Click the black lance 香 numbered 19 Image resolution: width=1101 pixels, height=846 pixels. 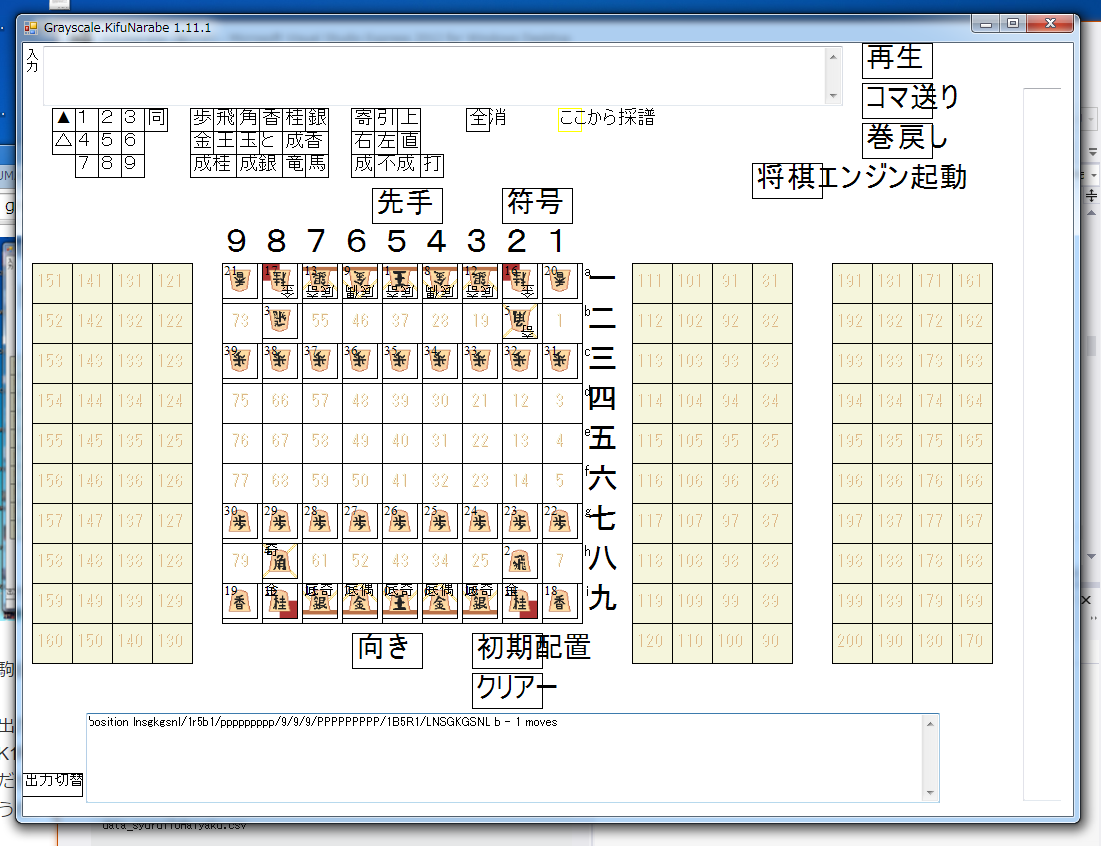[x=240, y=601]
